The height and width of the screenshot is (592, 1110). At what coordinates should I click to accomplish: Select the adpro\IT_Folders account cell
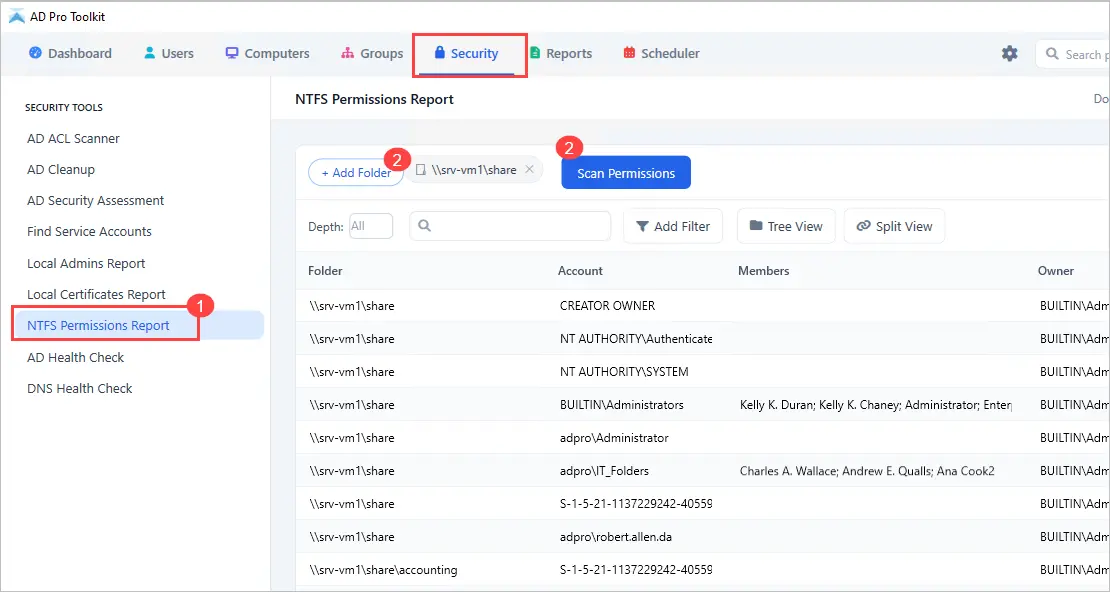[604, 471]
